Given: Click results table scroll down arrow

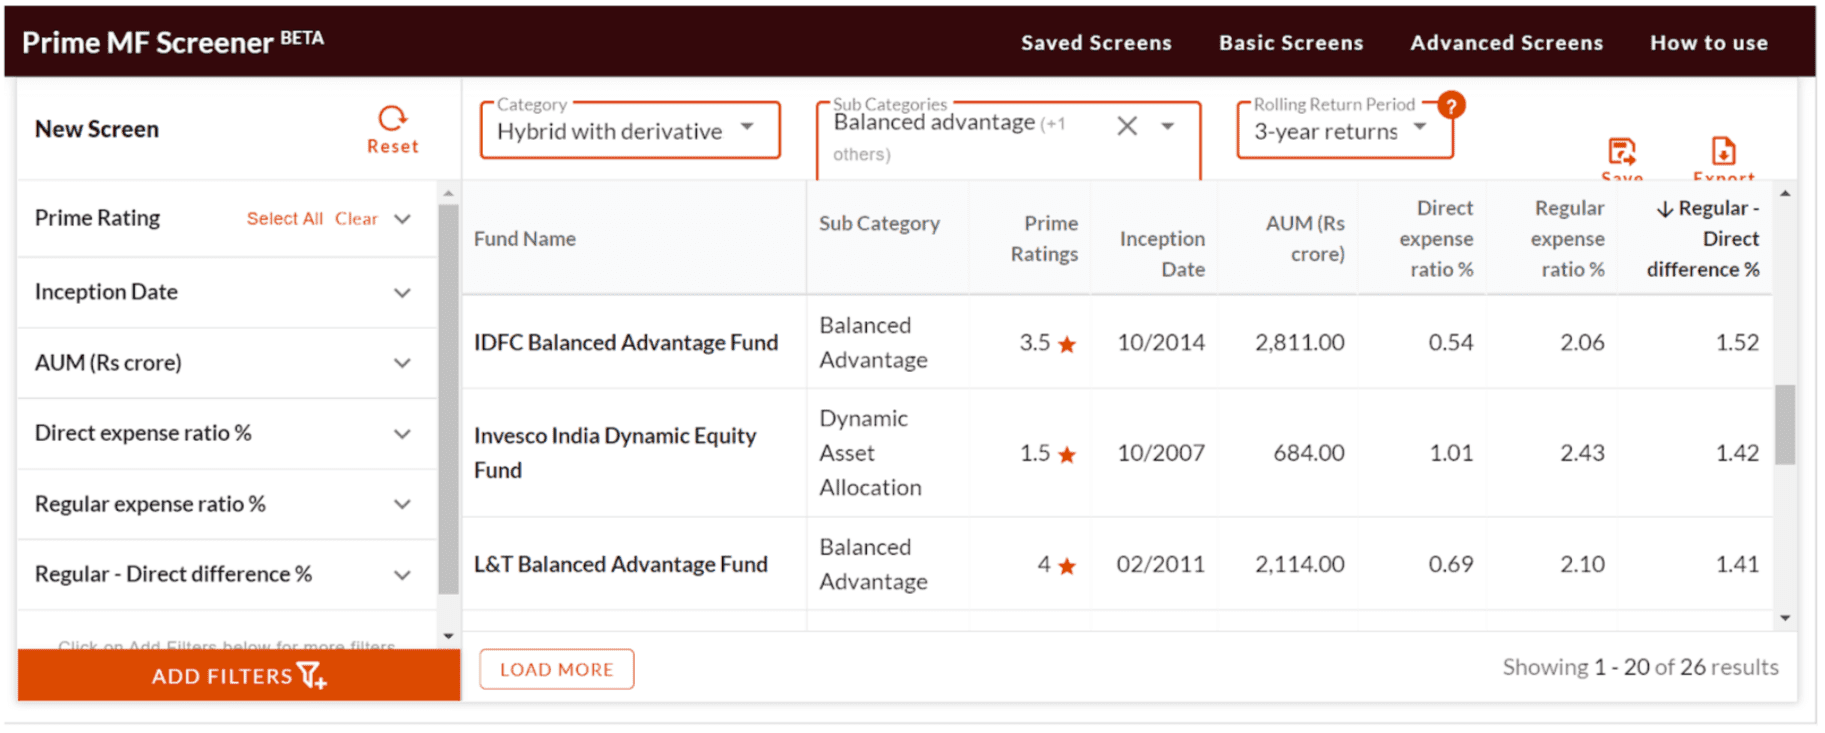Looking at the screenshot, I should [x=1785, y=618].
